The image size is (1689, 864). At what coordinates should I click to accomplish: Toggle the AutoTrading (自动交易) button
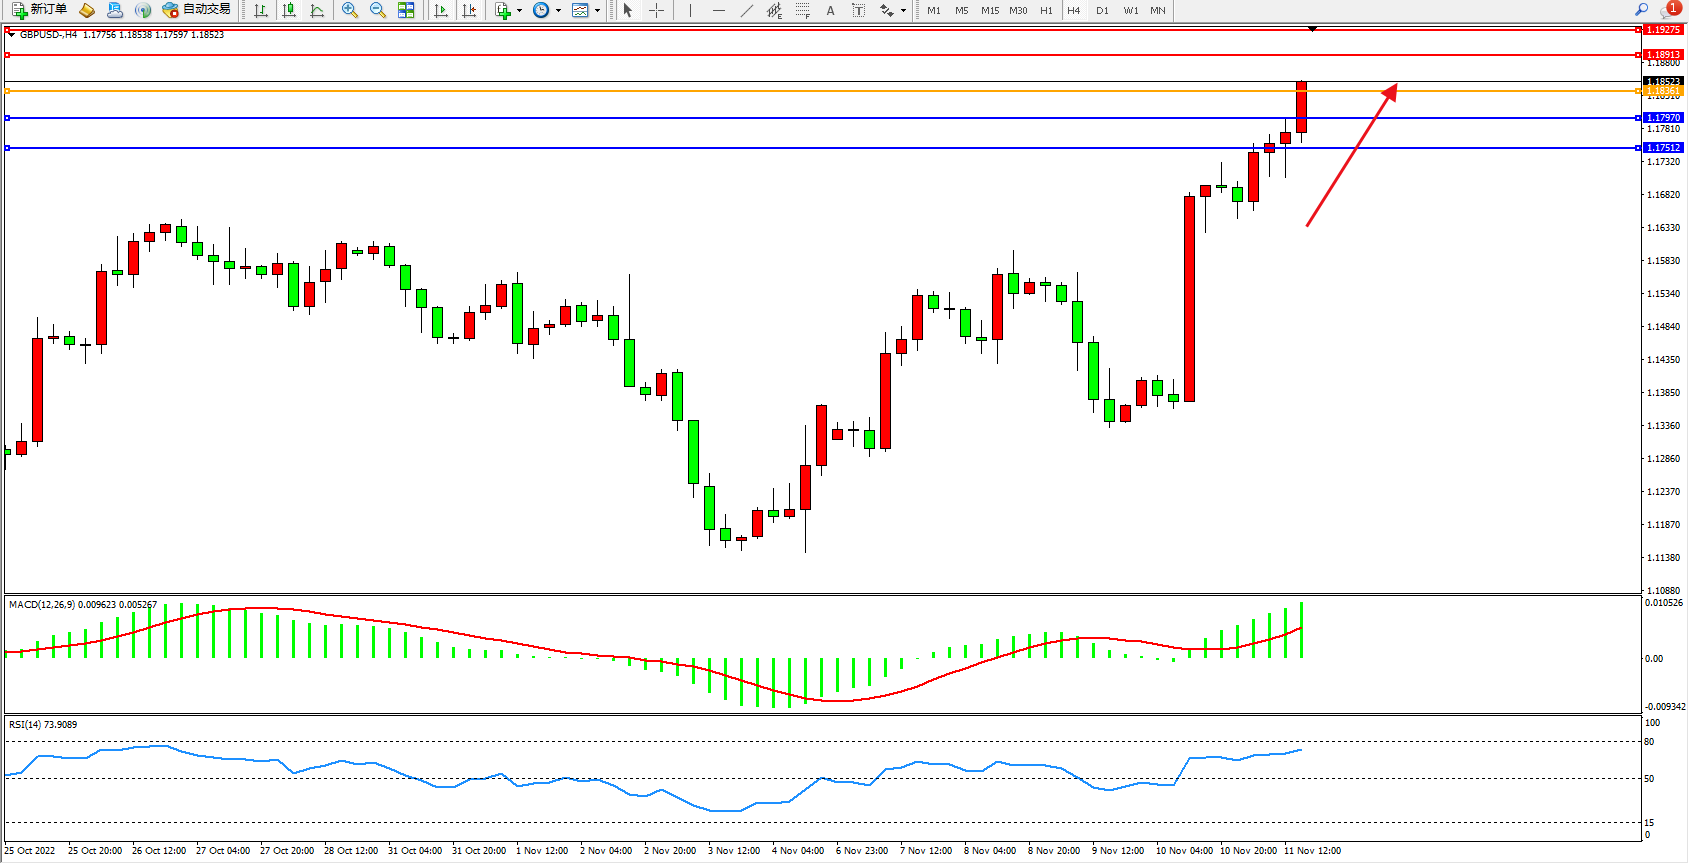coord(197,10)
